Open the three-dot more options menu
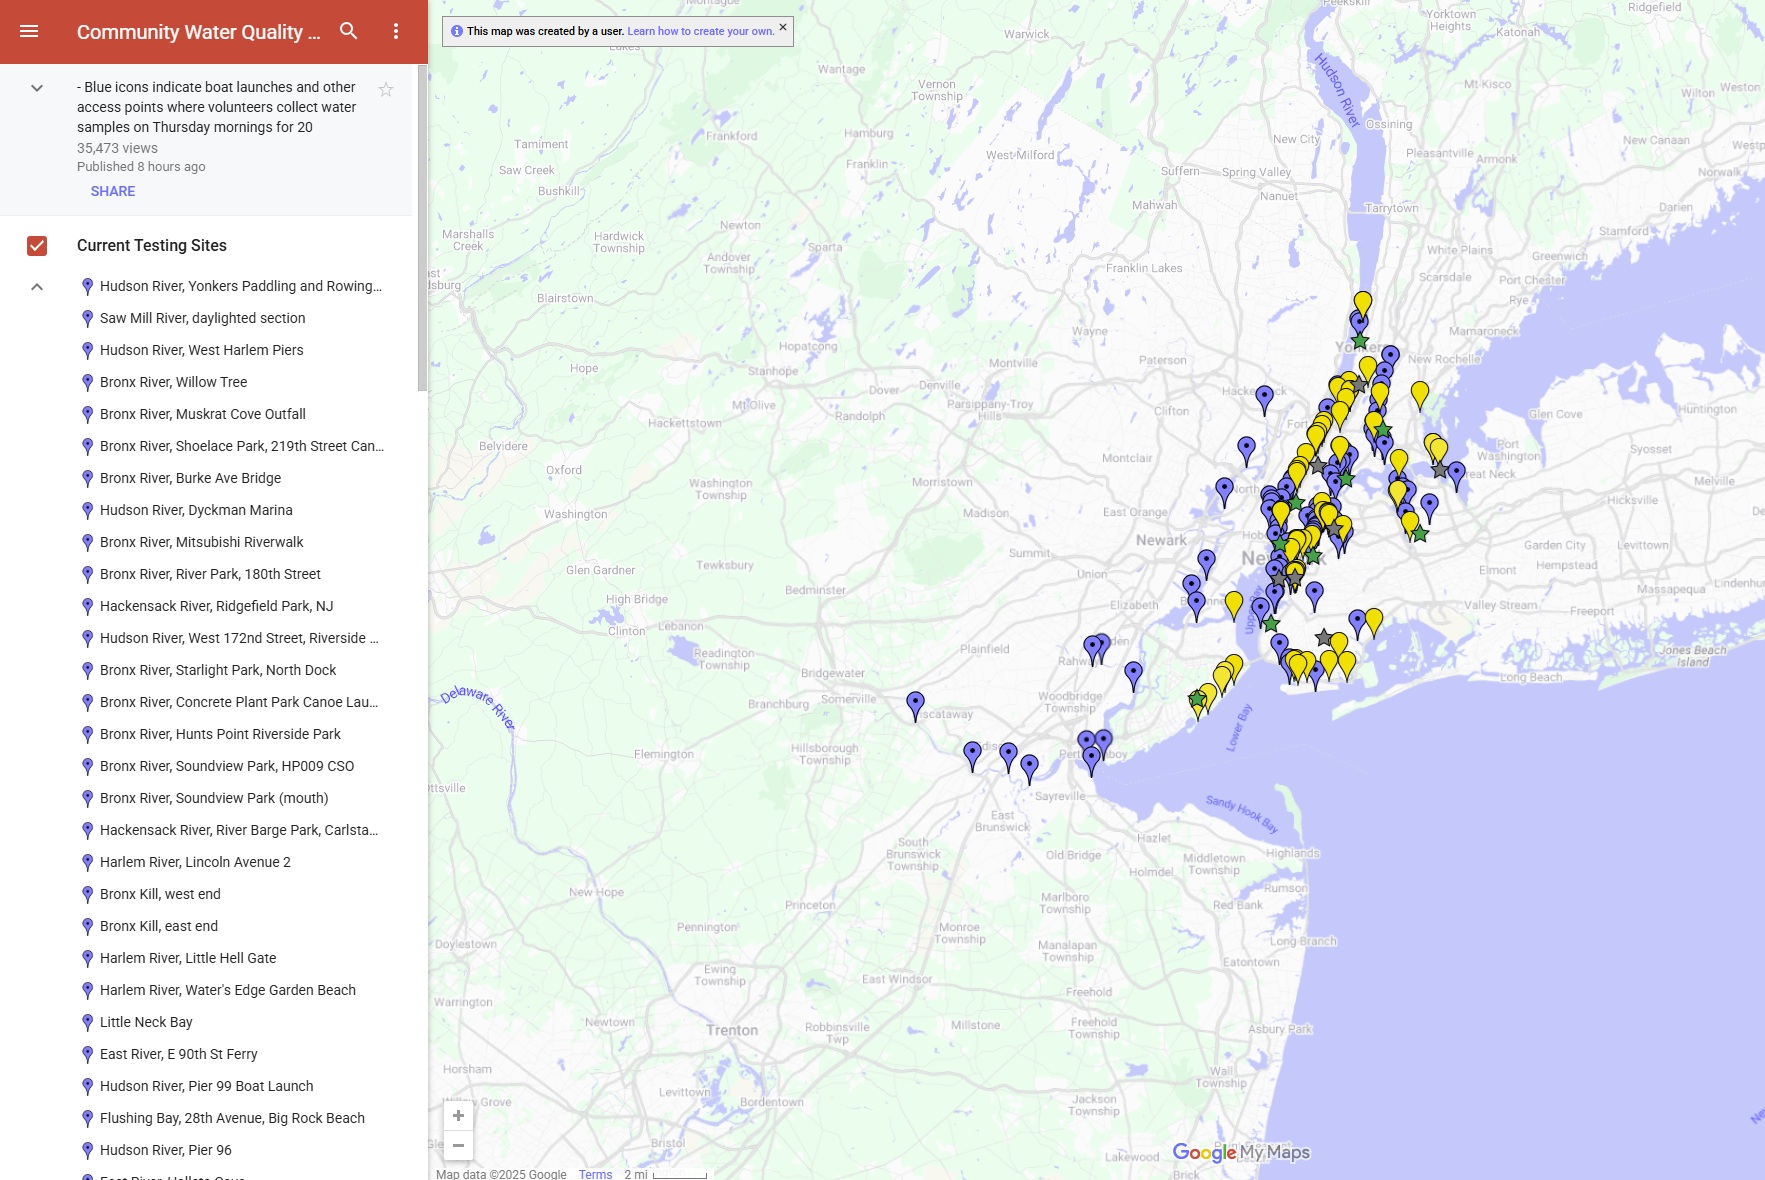The width and height of the screenshot is (1765, 1180). 396,31
